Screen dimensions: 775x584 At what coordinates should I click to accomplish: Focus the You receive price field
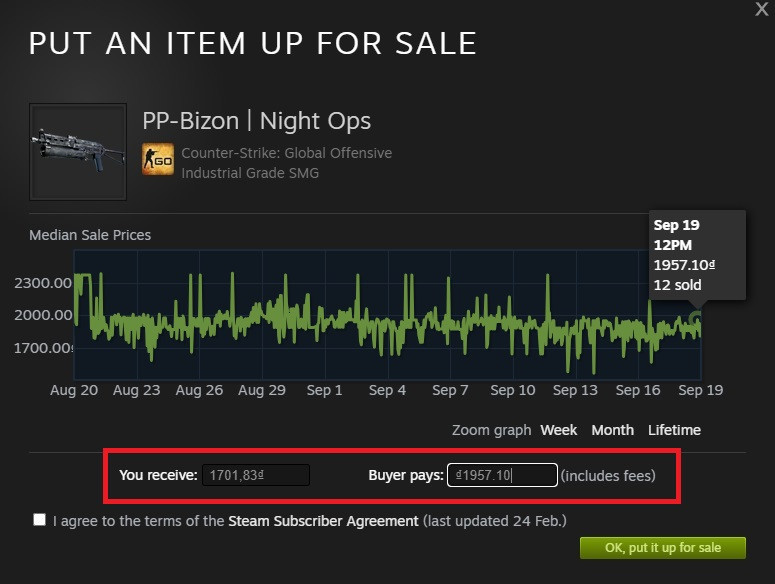pos(256,475)
